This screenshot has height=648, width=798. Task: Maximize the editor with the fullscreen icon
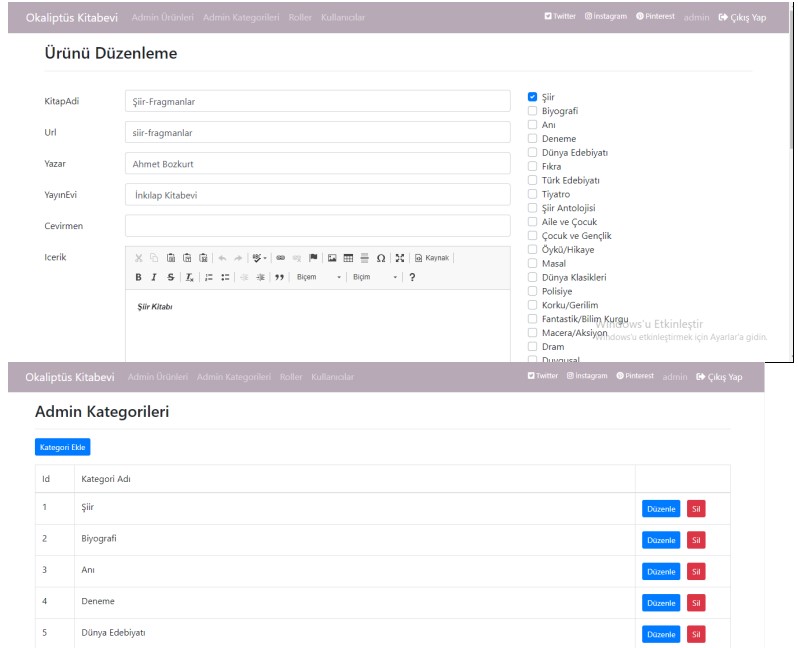tap(400, 258)
